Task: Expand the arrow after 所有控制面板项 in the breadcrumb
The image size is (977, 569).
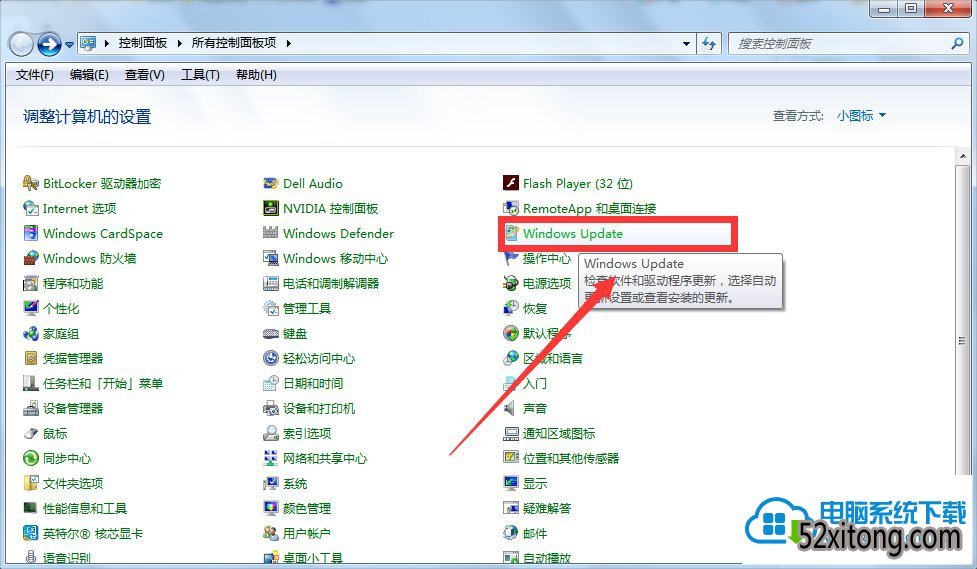Action: [x=288, y=43]
